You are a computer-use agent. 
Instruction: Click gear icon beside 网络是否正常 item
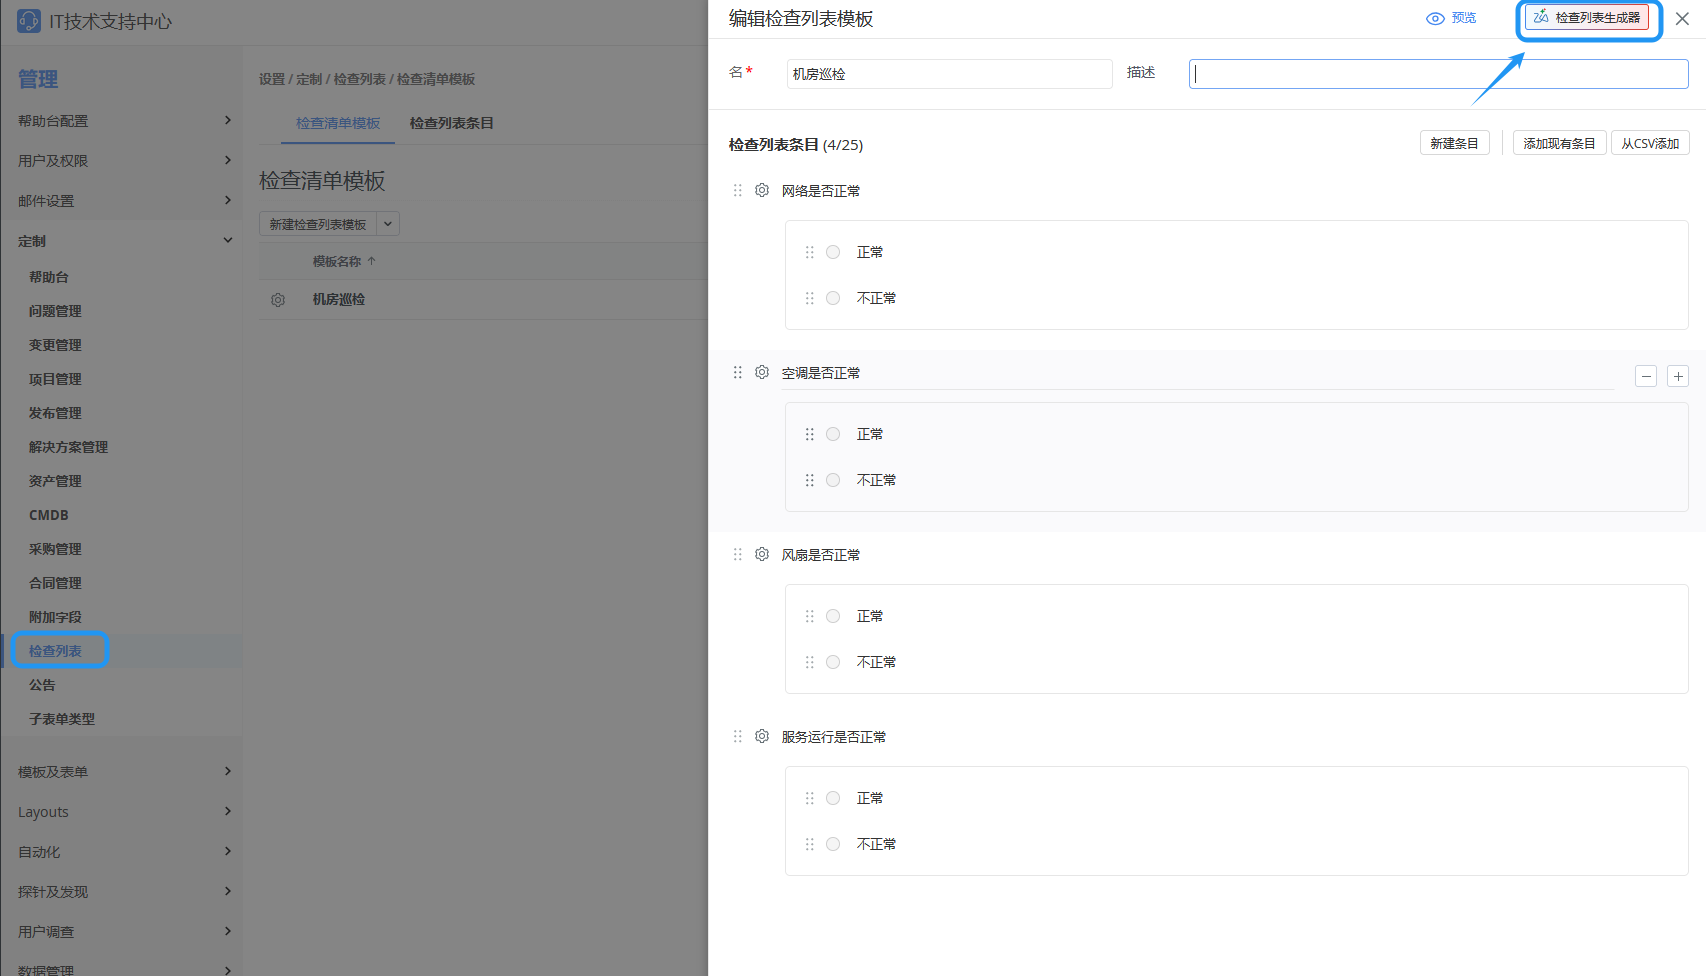762,190
